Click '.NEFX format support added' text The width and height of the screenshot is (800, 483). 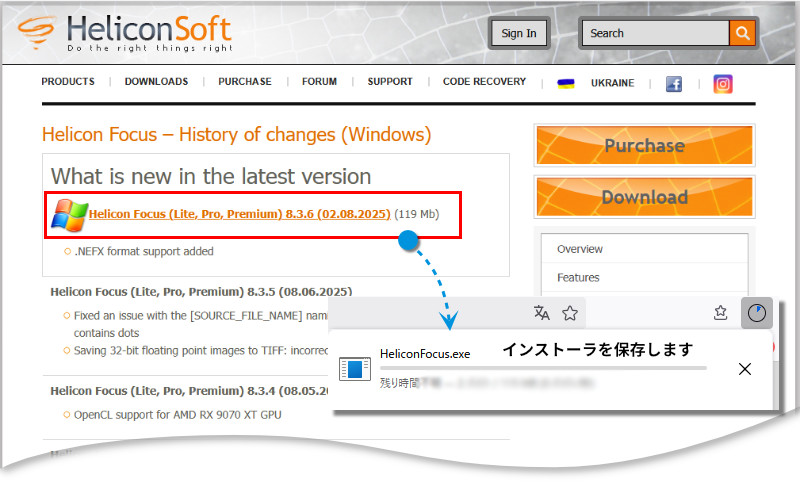[144, 251]
